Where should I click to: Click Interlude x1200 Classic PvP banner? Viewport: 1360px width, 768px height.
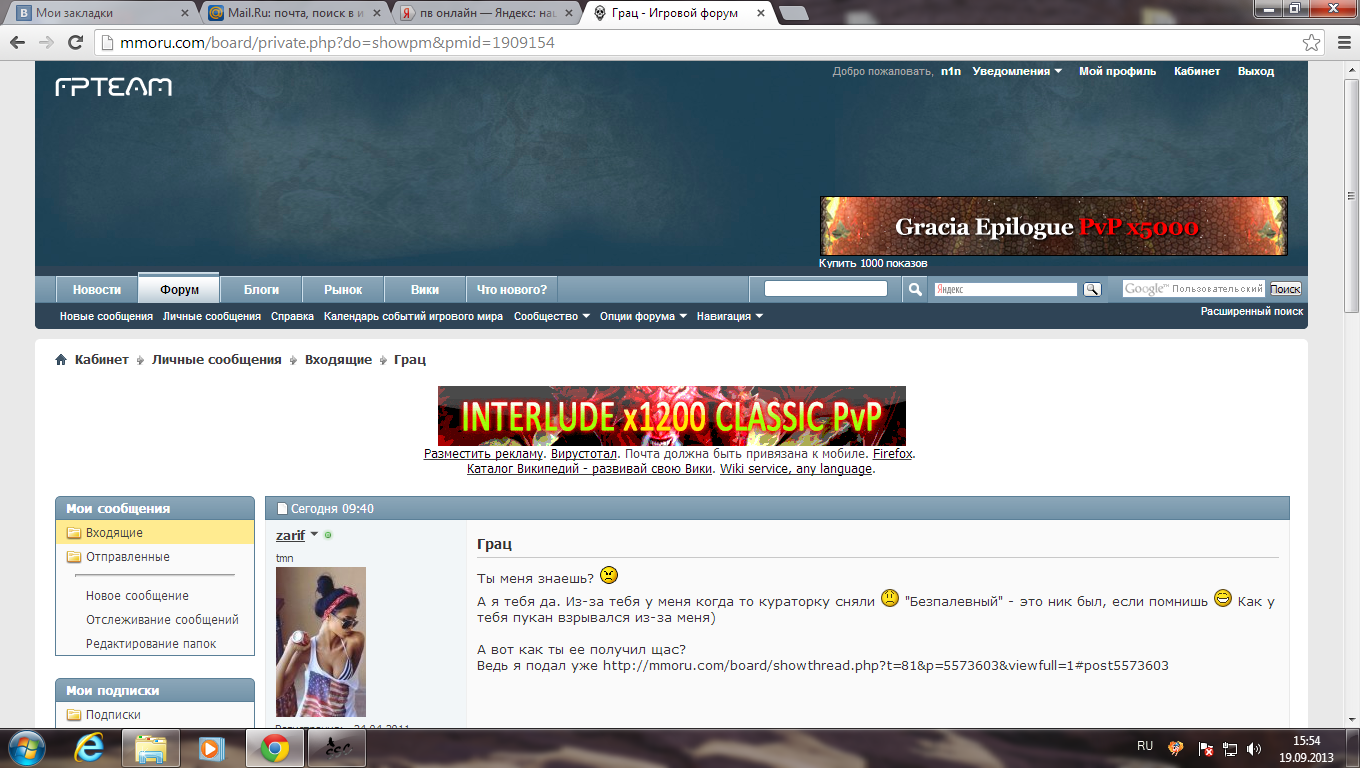coord(672,416)
